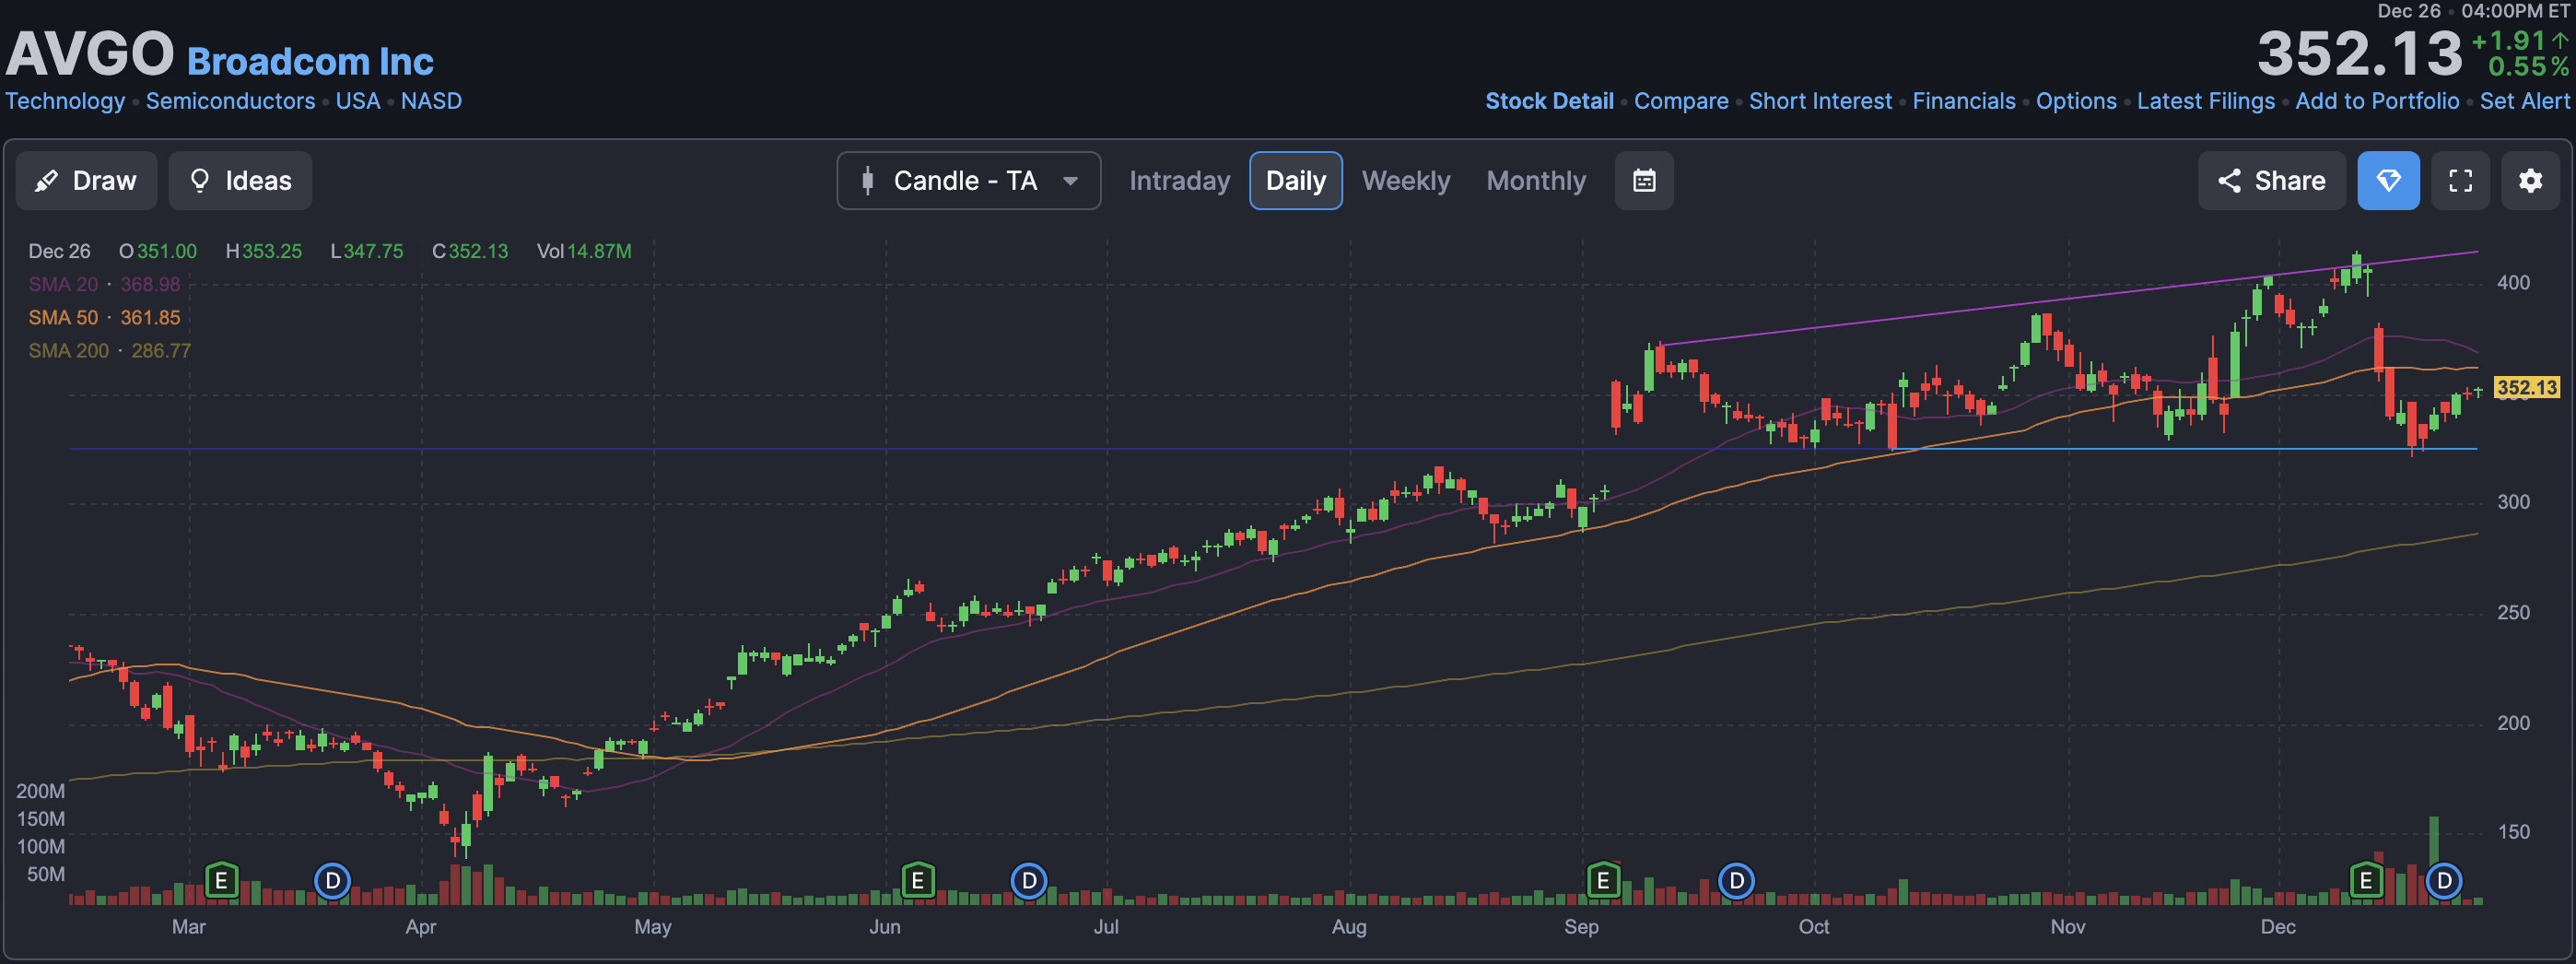Select the Daily timeframe tab
This screenshot has width=2576, height=964.
point(1295,180)
